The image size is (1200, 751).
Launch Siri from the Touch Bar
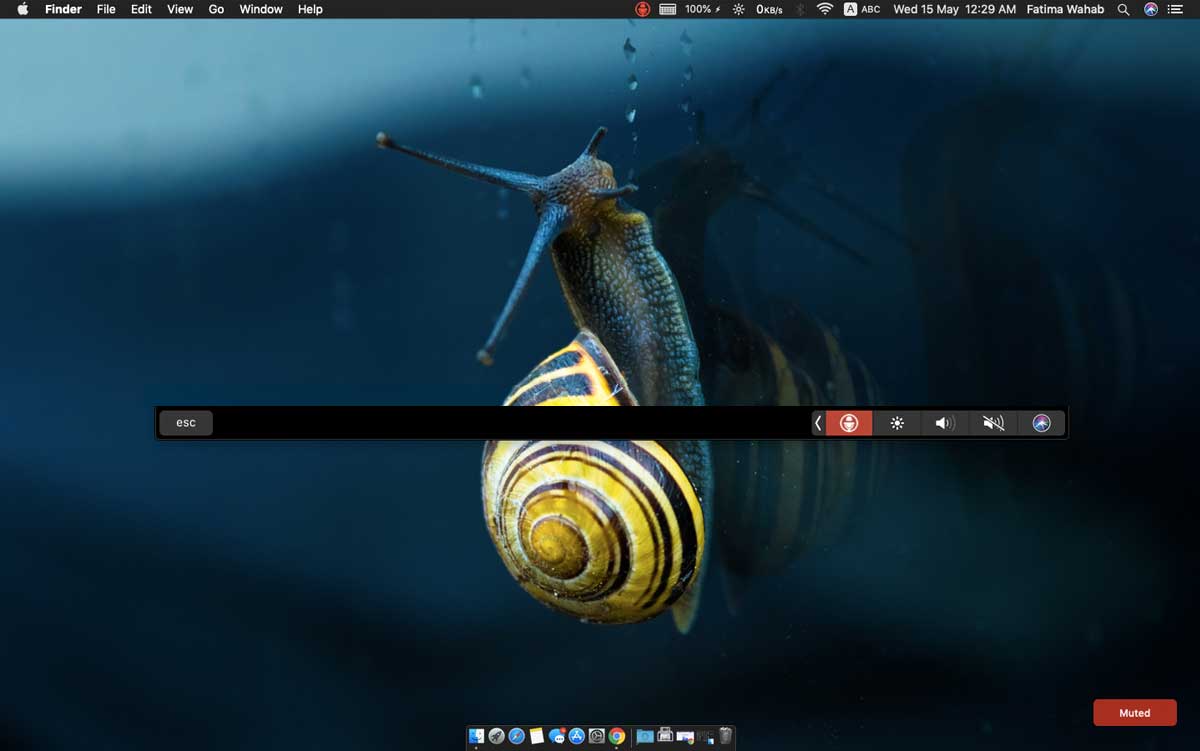pos(1041,423)
